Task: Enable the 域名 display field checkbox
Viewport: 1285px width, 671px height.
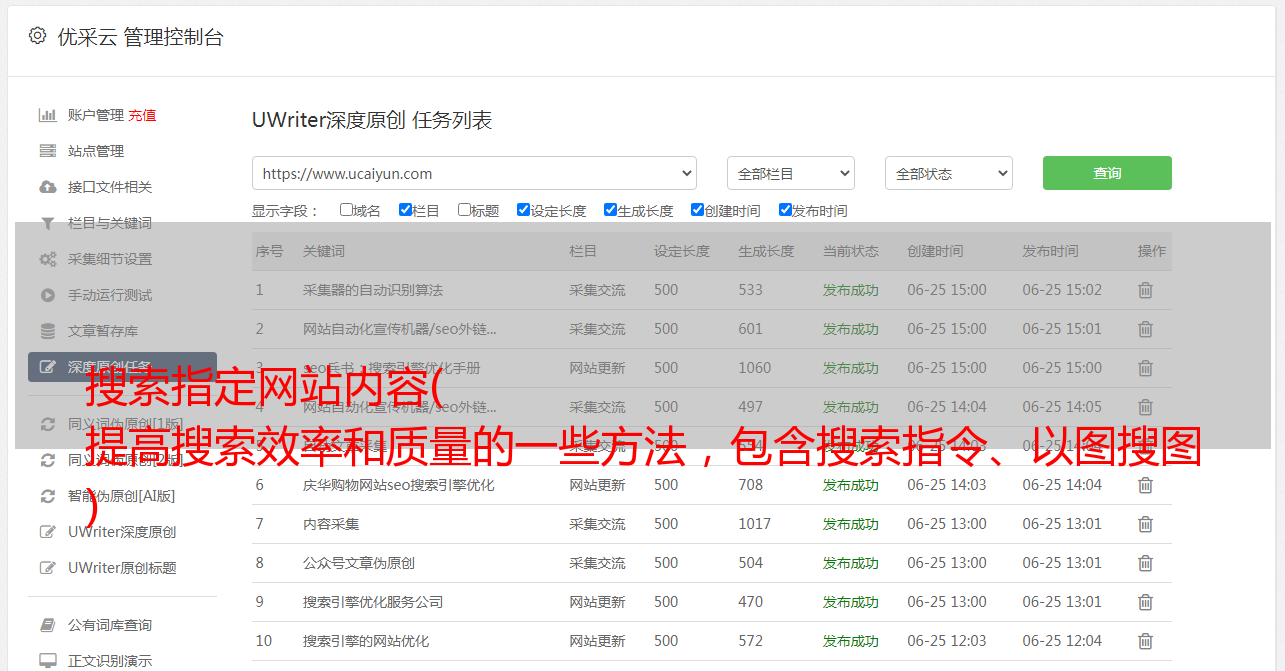Action: click(346, 210)
